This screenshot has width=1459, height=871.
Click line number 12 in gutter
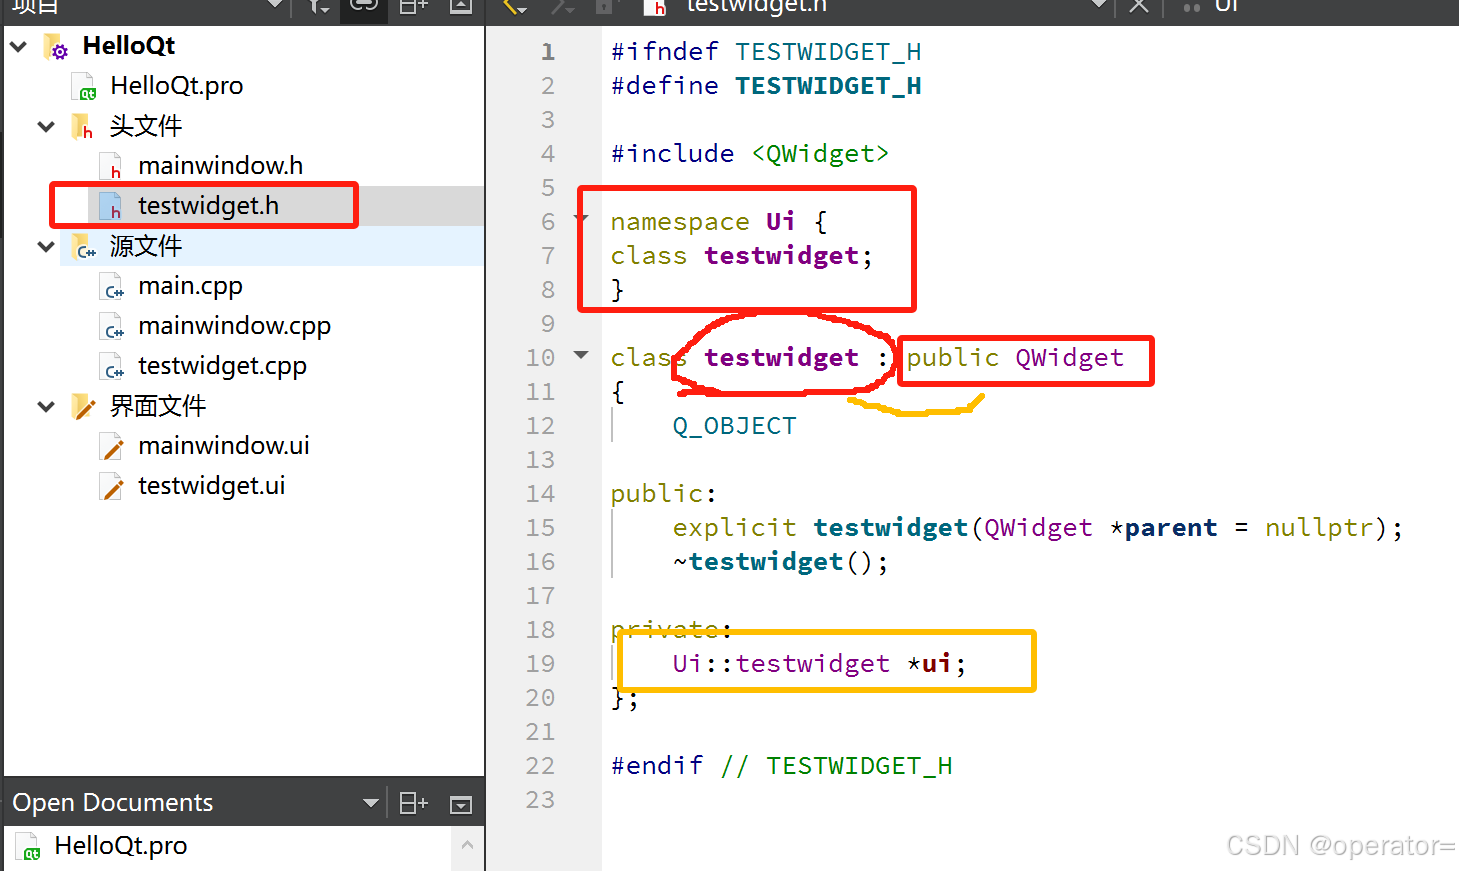(540, 426)
